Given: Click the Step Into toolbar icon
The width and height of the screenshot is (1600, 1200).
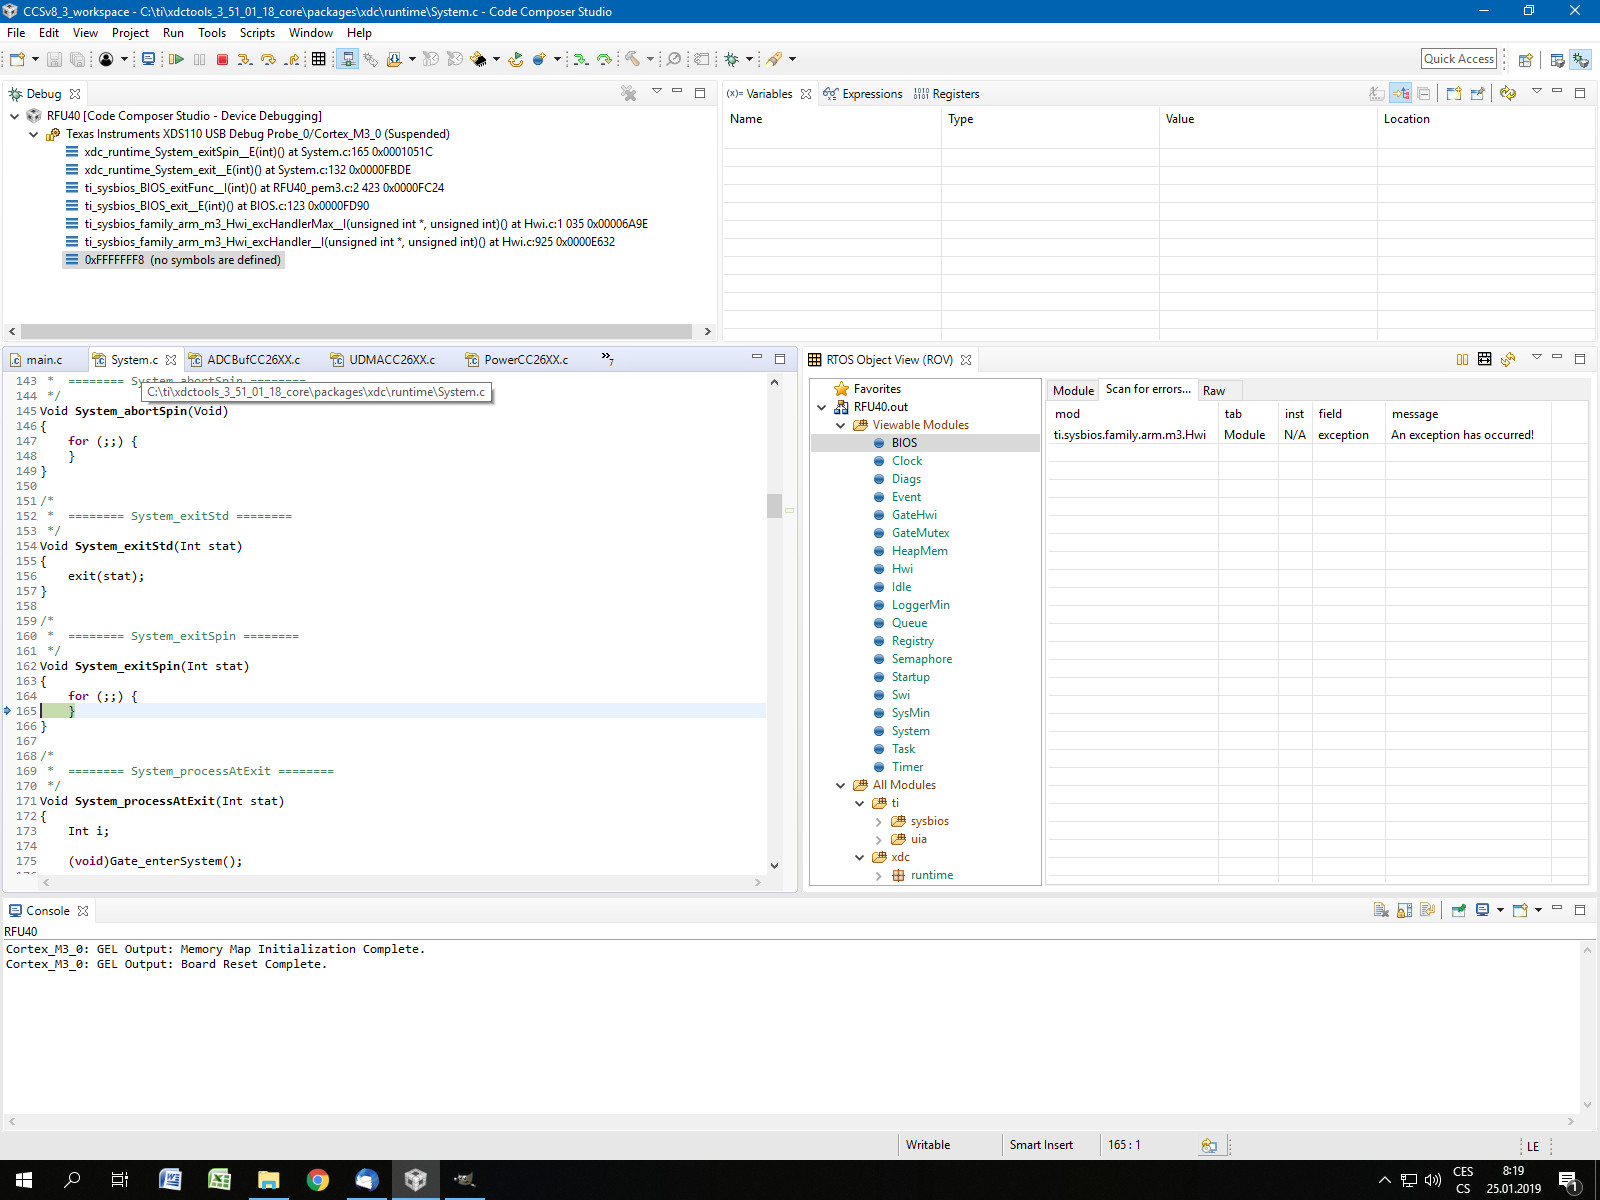Looking at the screenshot, I should 245,60.
